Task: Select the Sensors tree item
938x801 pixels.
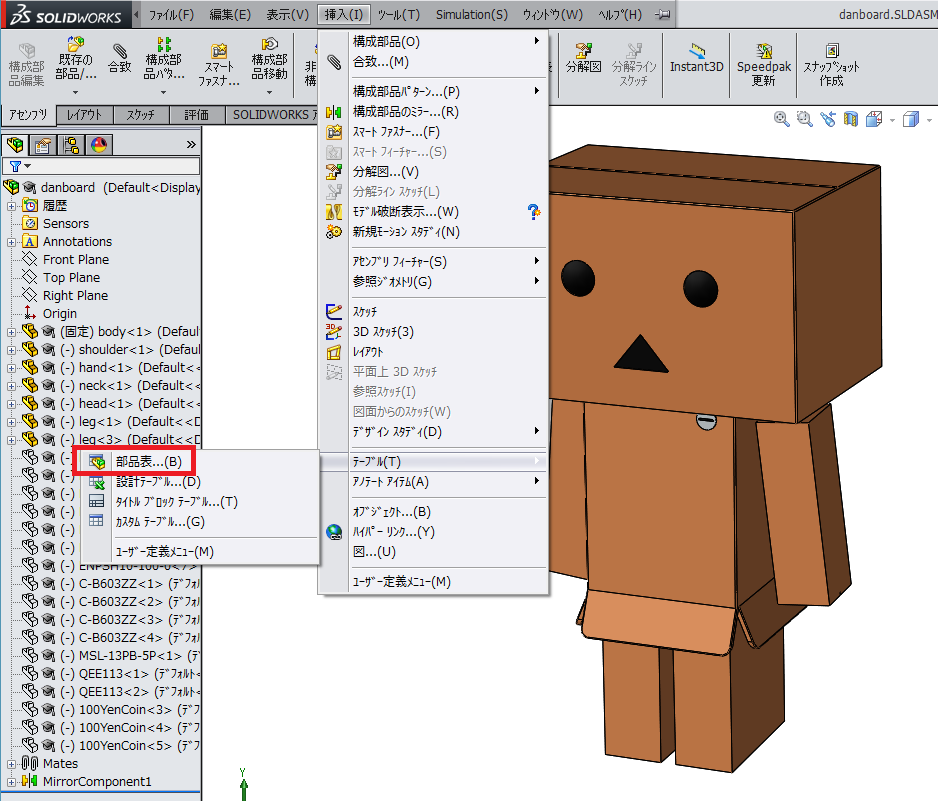Action: tap(66, 224)
